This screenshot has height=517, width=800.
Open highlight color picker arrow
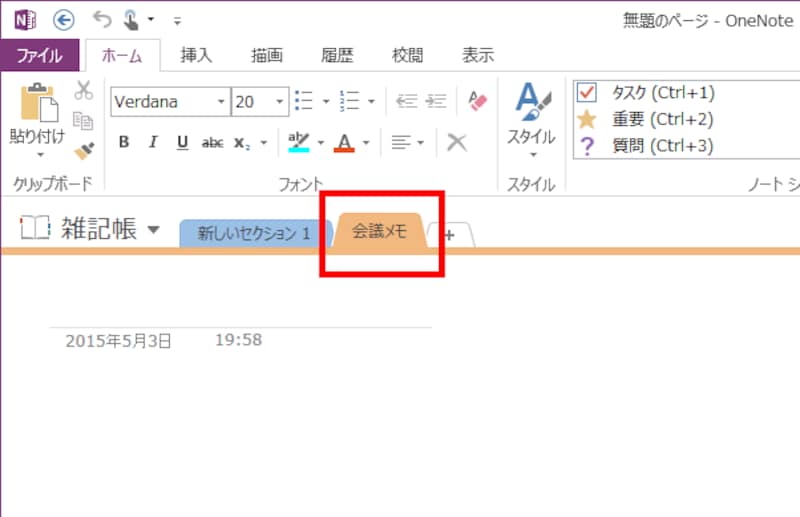[x=321, y=142]
